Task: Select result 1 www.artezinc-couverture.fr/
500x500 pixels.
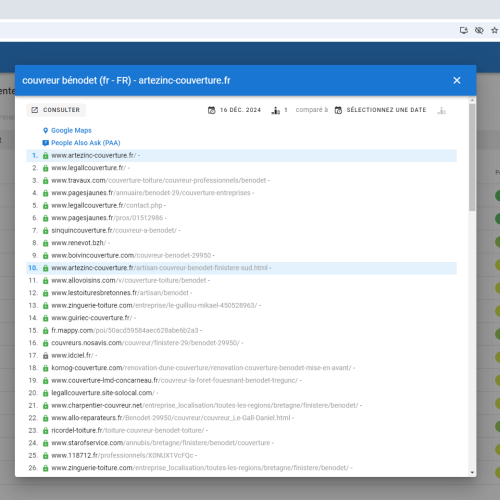Action: pos(241,155)
